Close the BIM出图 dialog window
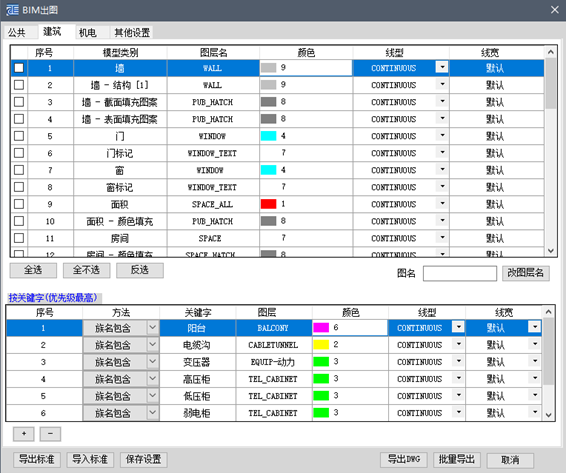Screen dimensions: 566x473 (554, 10)
